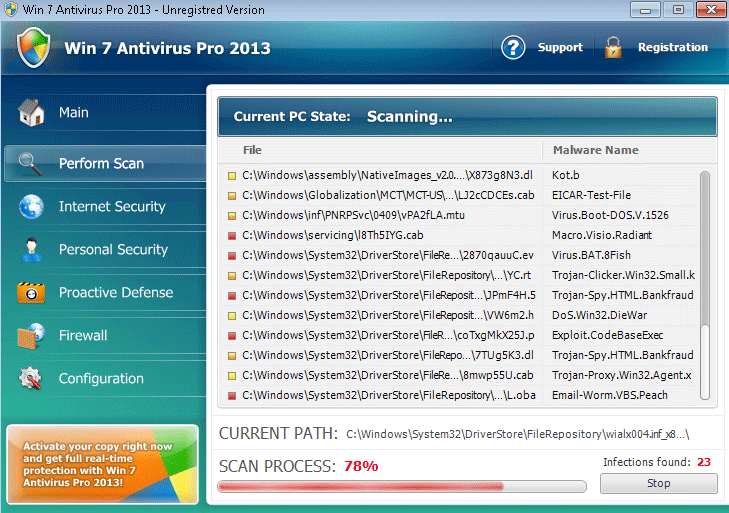Viewport: 729px width, 513px height.
Task: Click the Personal Security person icon
Action: point(32,250)
